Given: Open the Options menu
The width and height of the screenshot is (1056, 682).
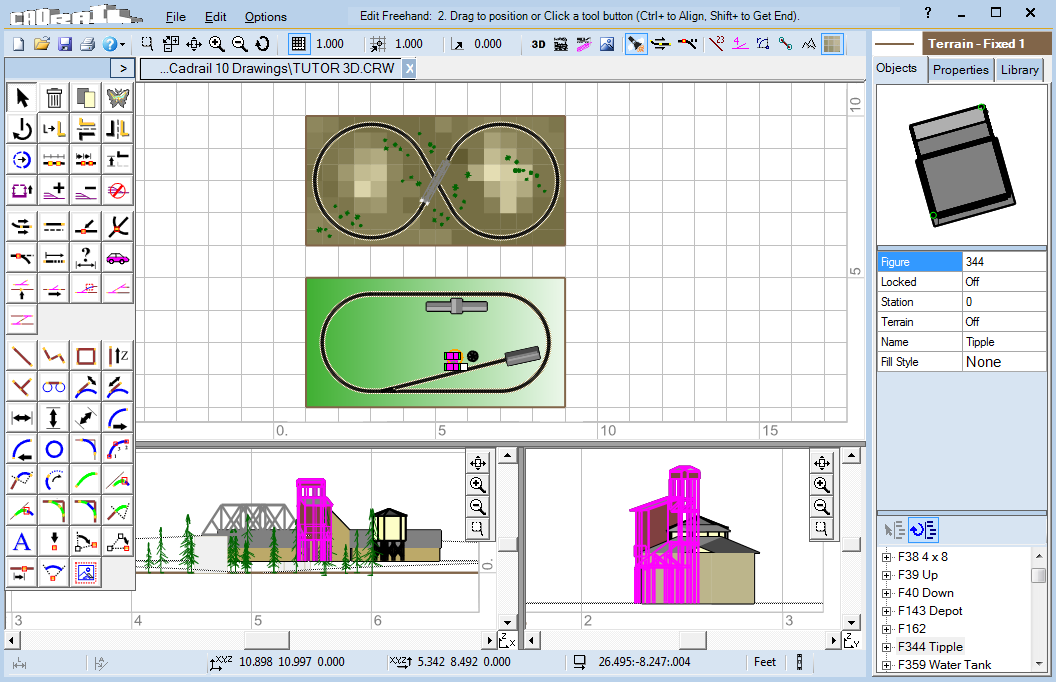Looking at the screenshot, I should coord(265,17).
